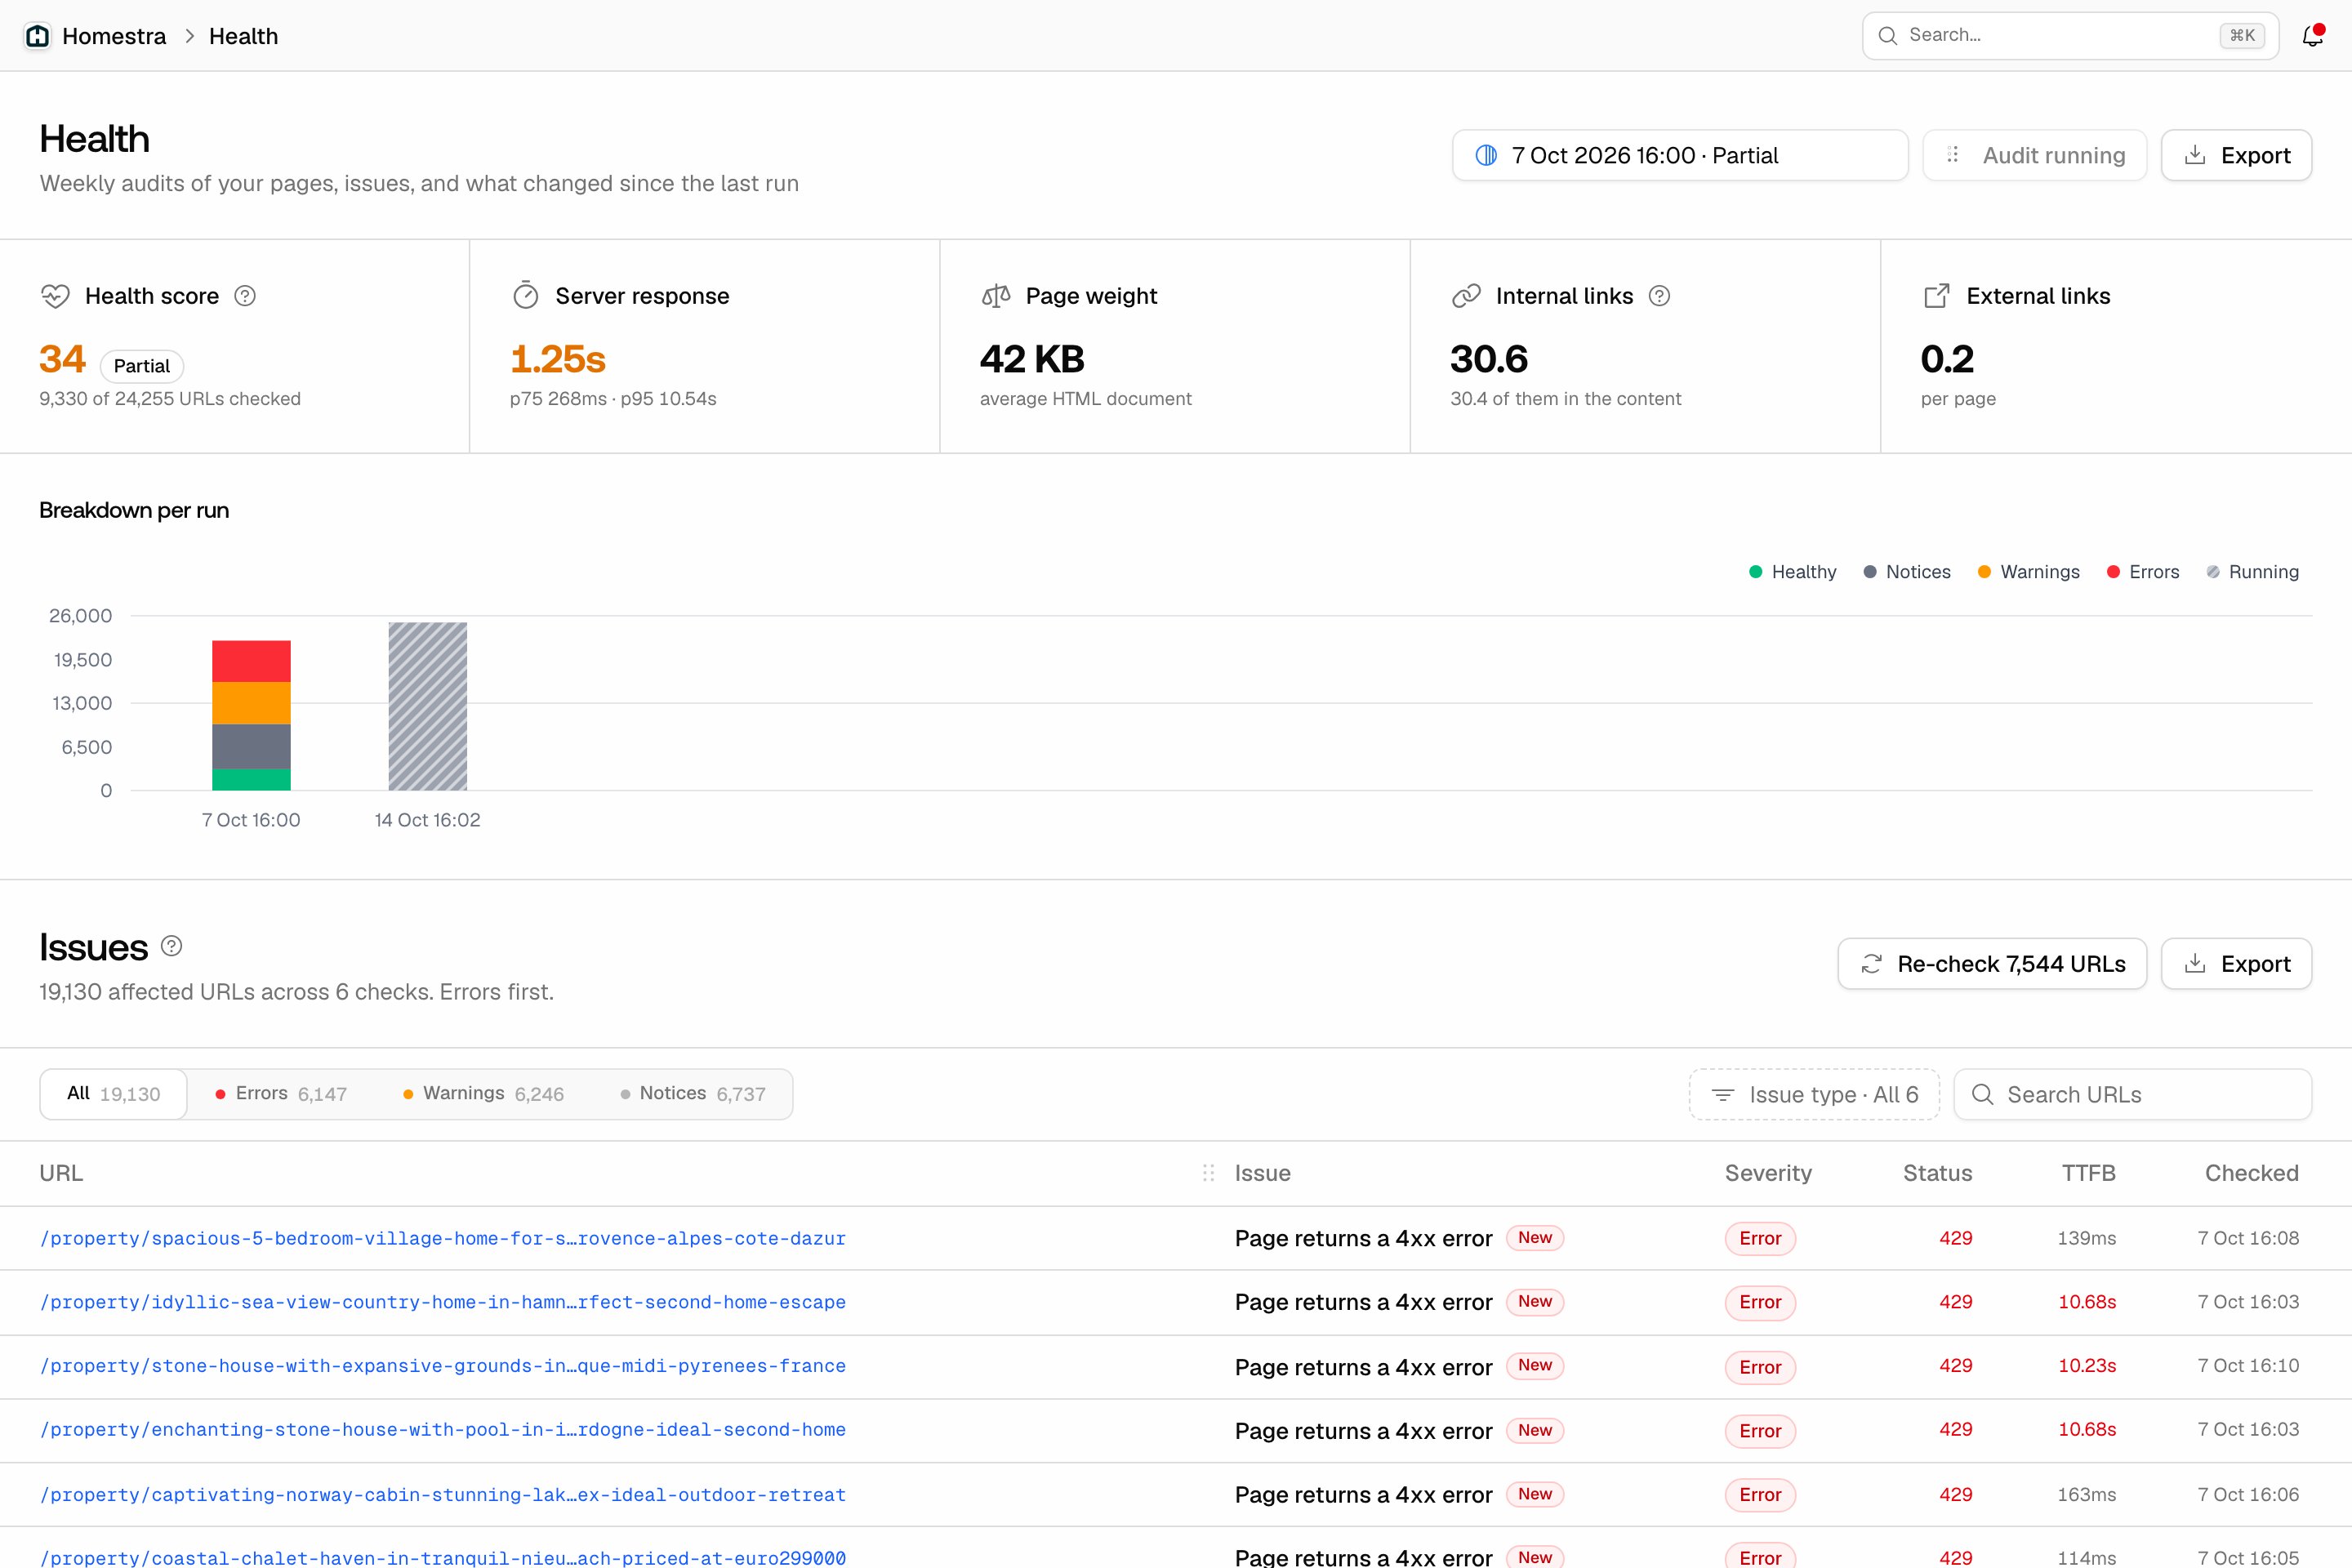Screen dimensions: 2352x1568
Task: Click the Page weight scale icon
Action: [x=996, y=296]
